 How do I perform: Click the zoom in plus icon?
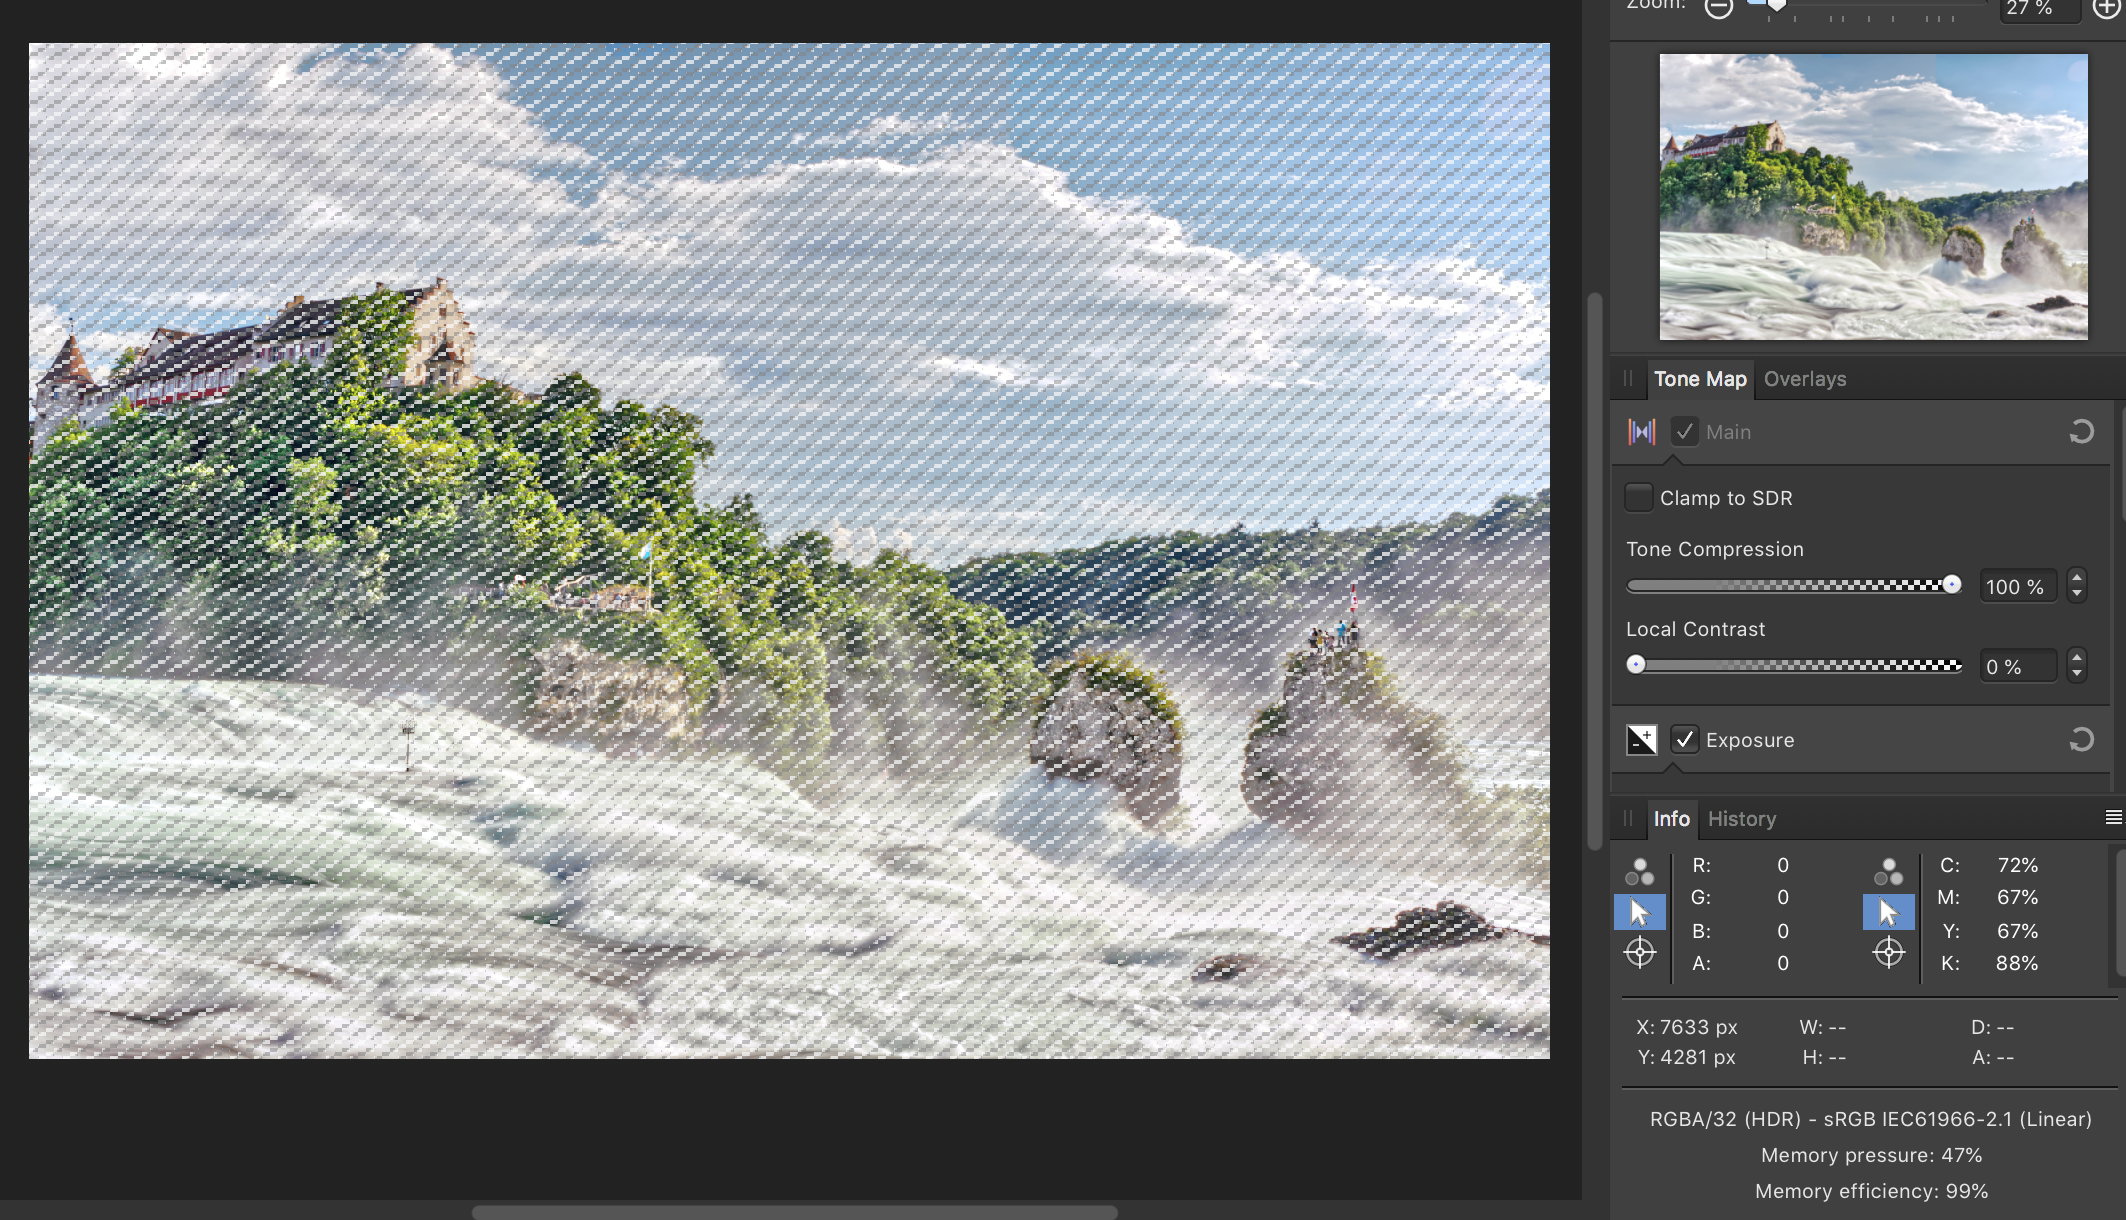(x=2106, y=7)
